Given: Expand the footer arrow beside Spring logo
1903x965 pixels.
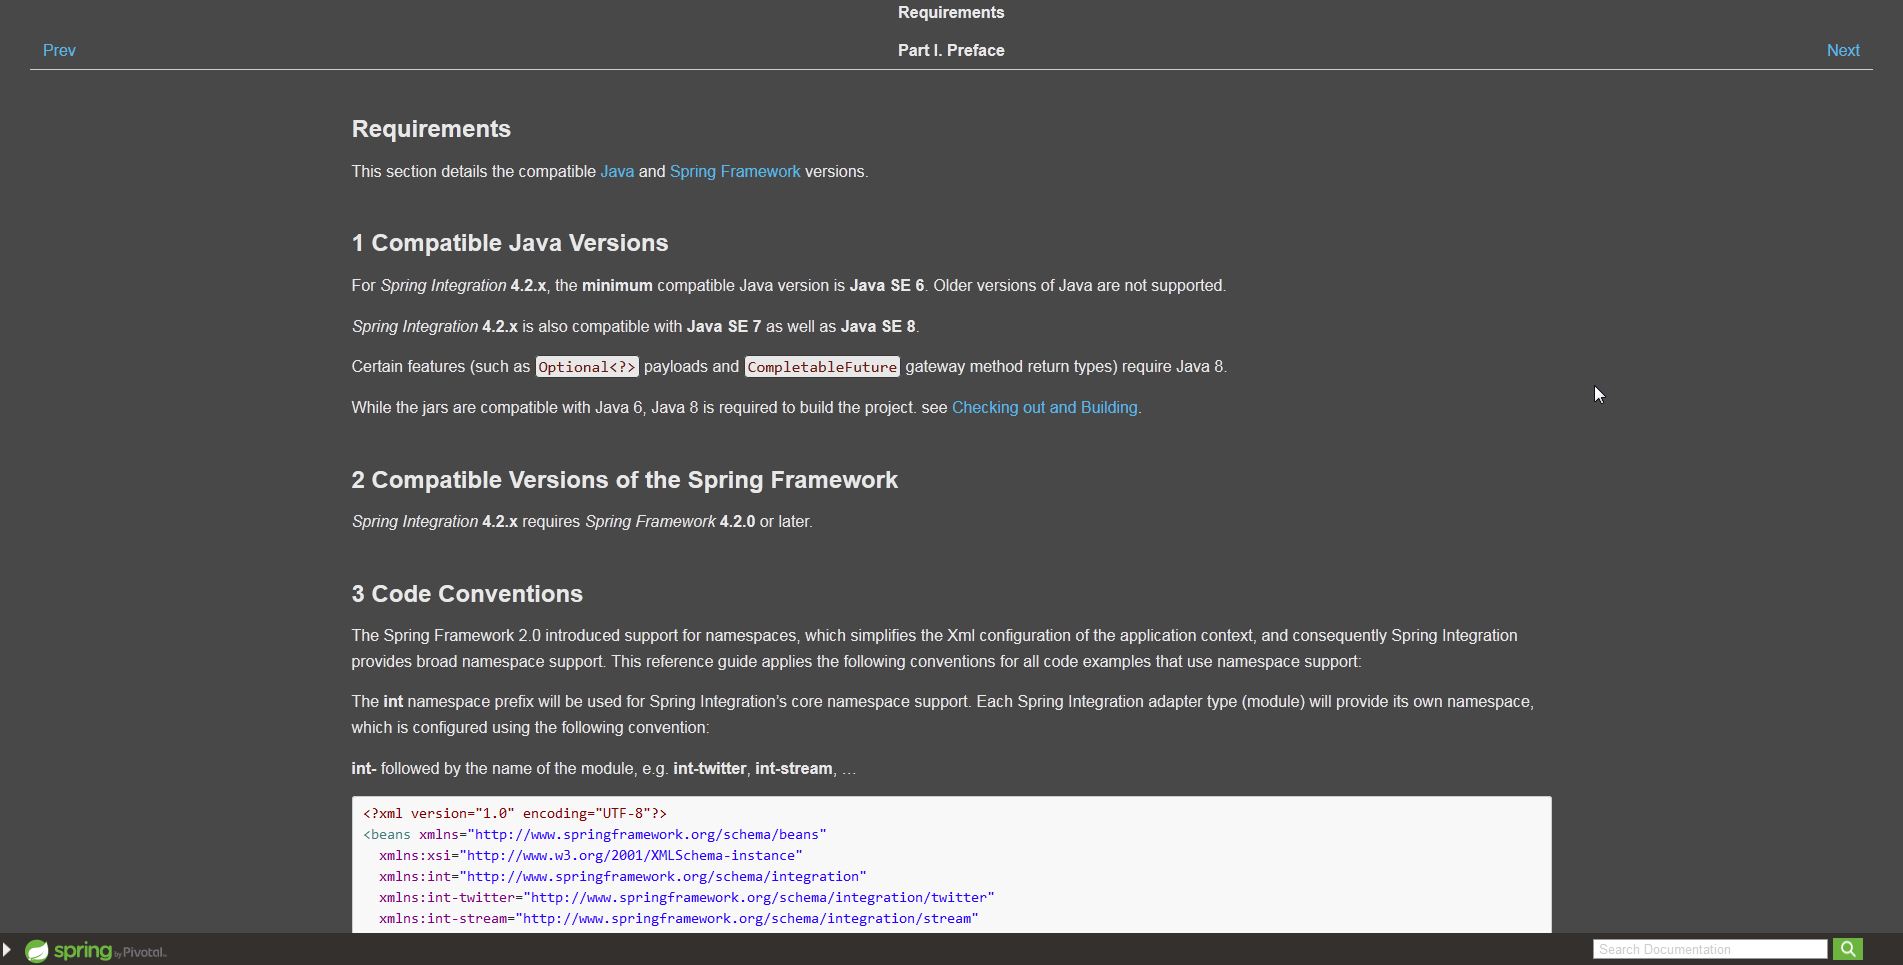Looking at the screenshot, I should [7, 949].
